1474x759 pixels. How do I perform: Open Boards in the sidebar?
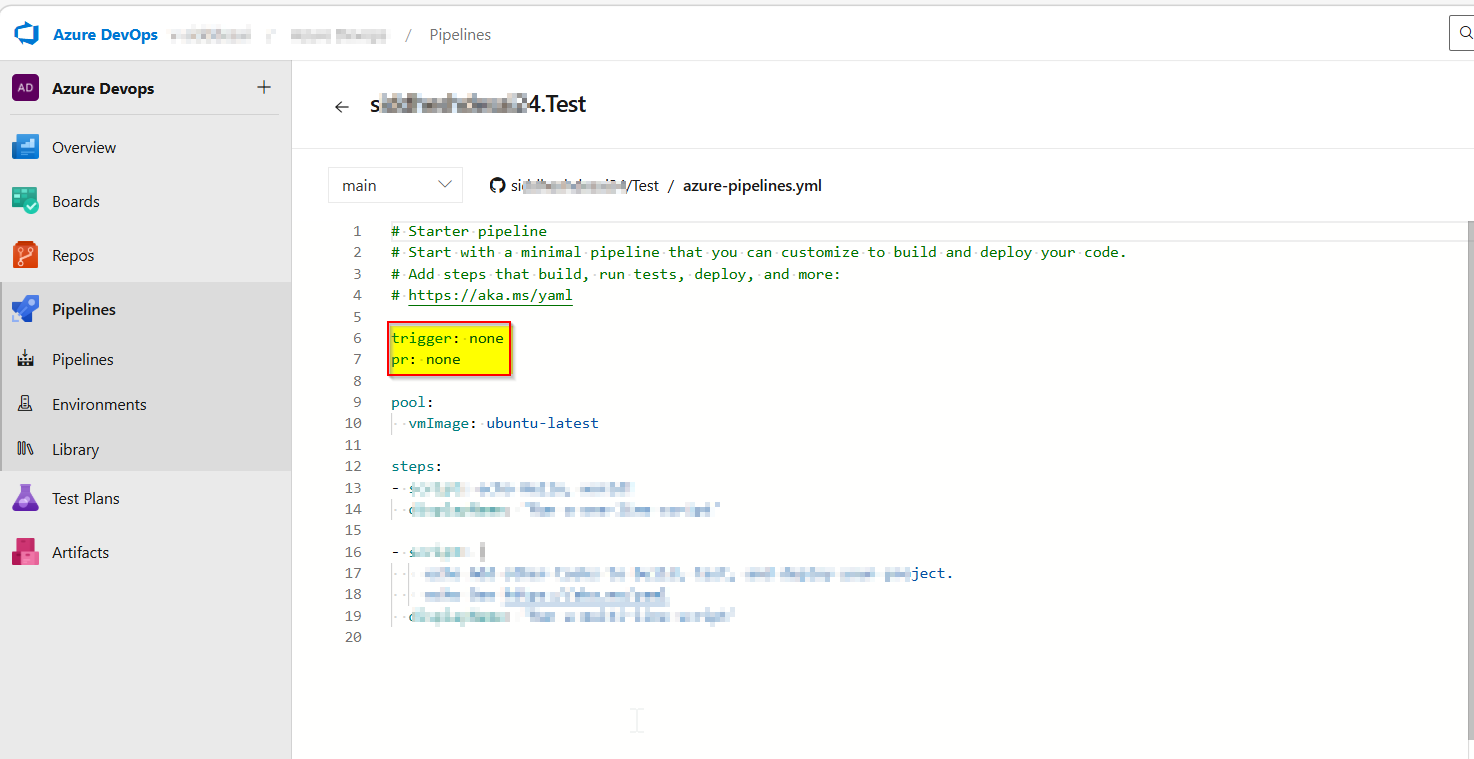(76, 201)
